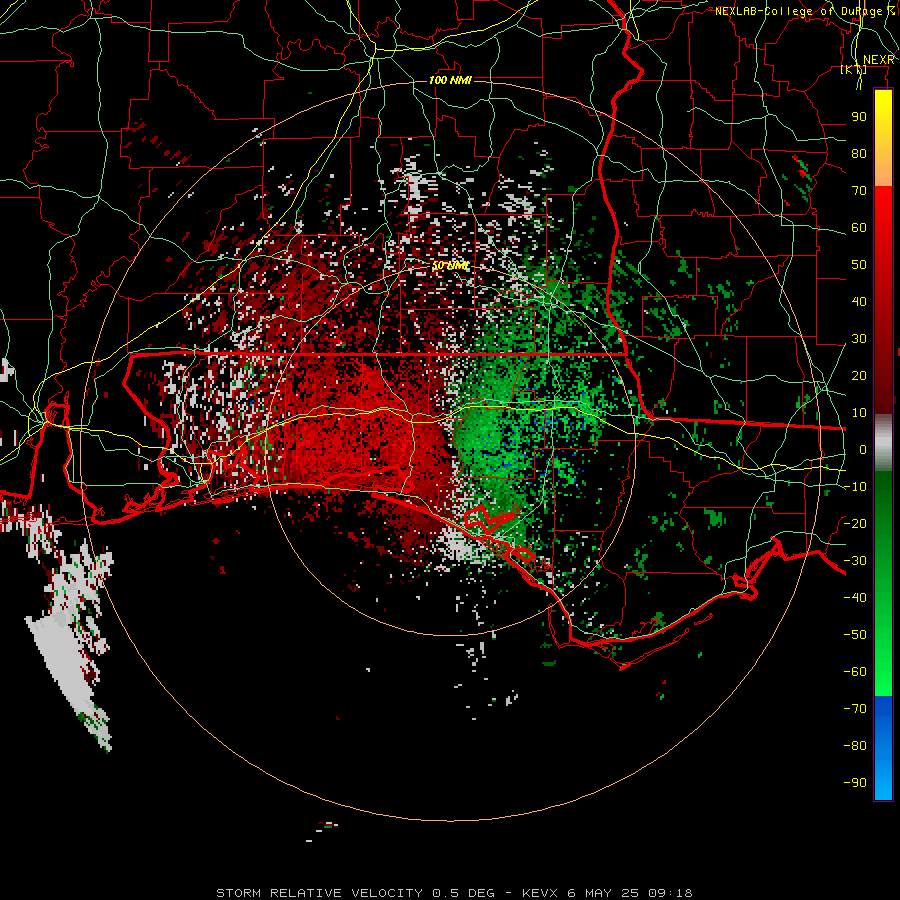The image size is (900, 900).
Task: Click the -10 value on the velocity scale
Action: [855, 487]
